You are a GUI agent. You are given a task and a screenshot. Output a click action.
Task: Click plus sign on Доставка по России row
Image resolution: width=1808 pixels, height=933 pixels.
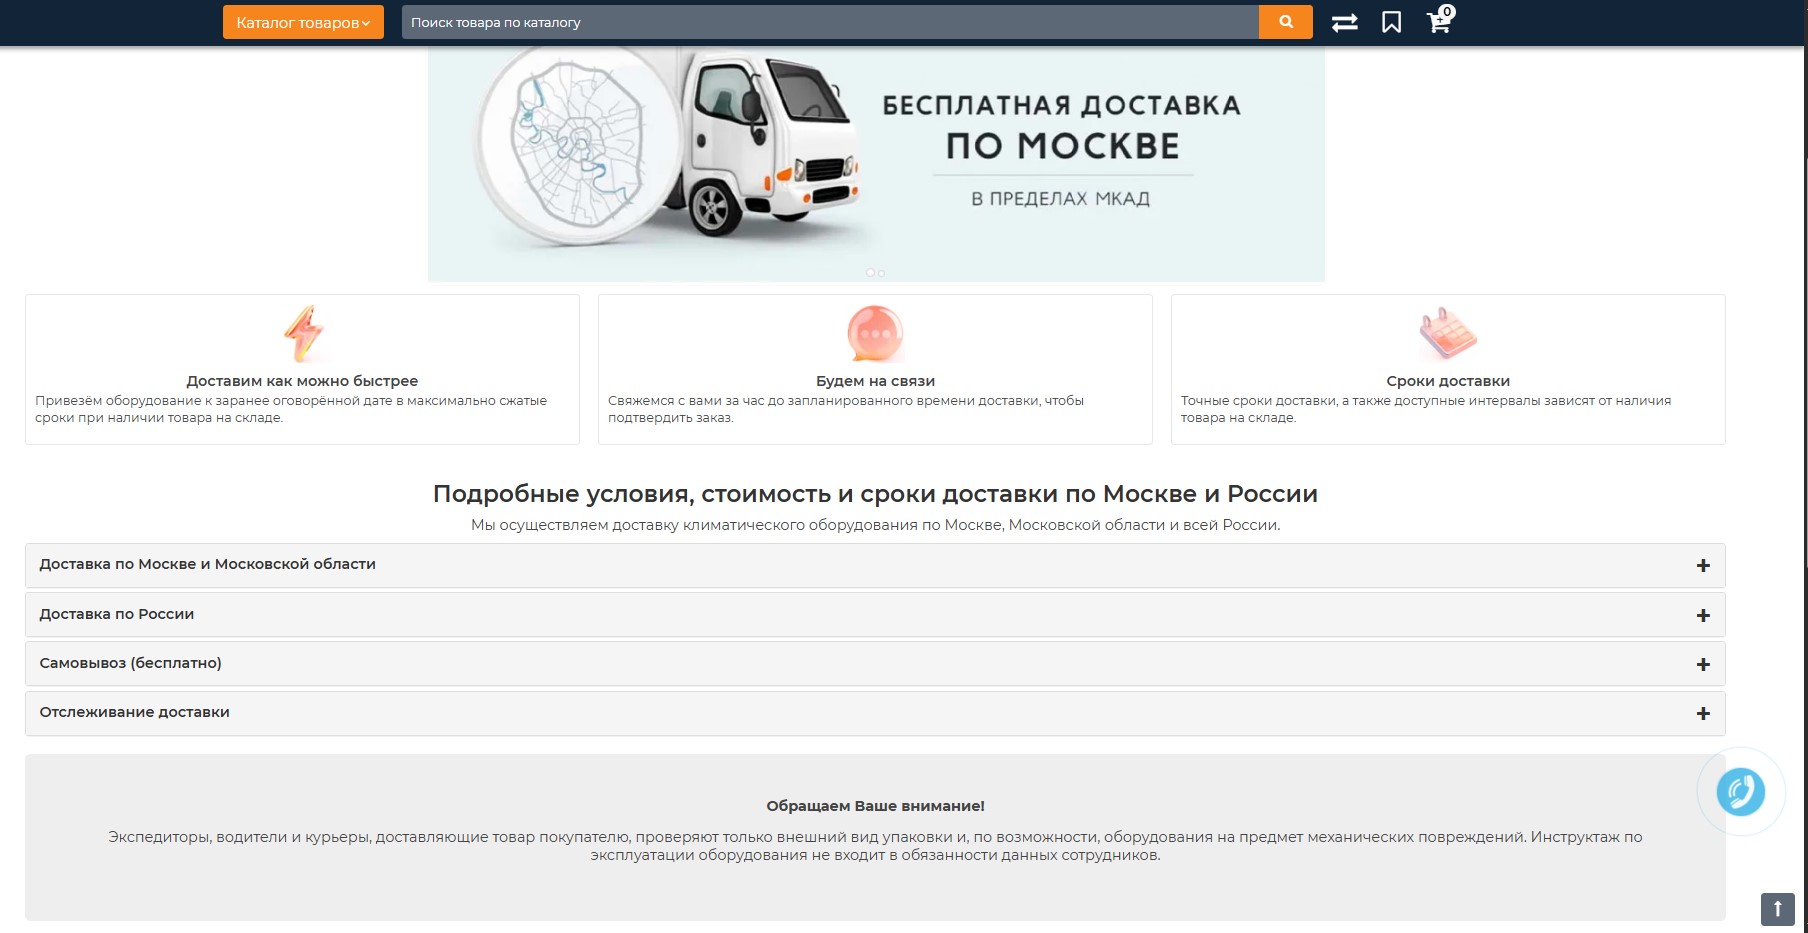point(1703,616)
